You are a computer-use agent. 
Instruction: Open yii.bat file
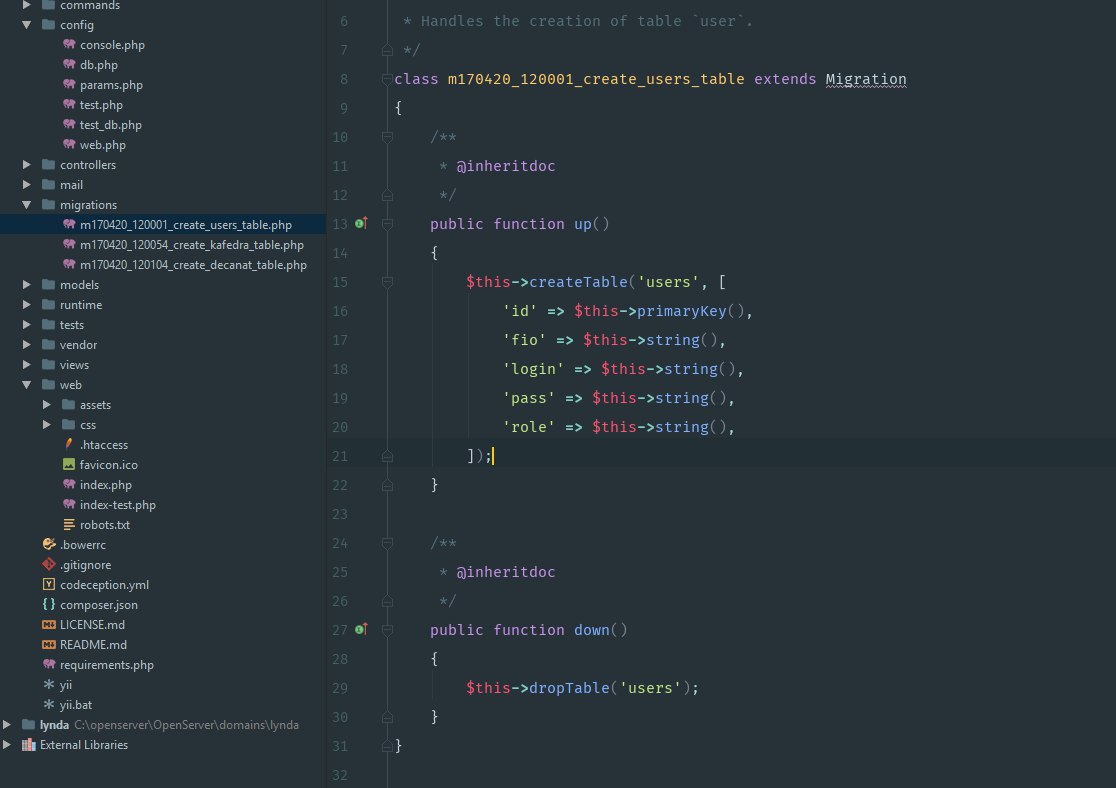pos(75,705)
